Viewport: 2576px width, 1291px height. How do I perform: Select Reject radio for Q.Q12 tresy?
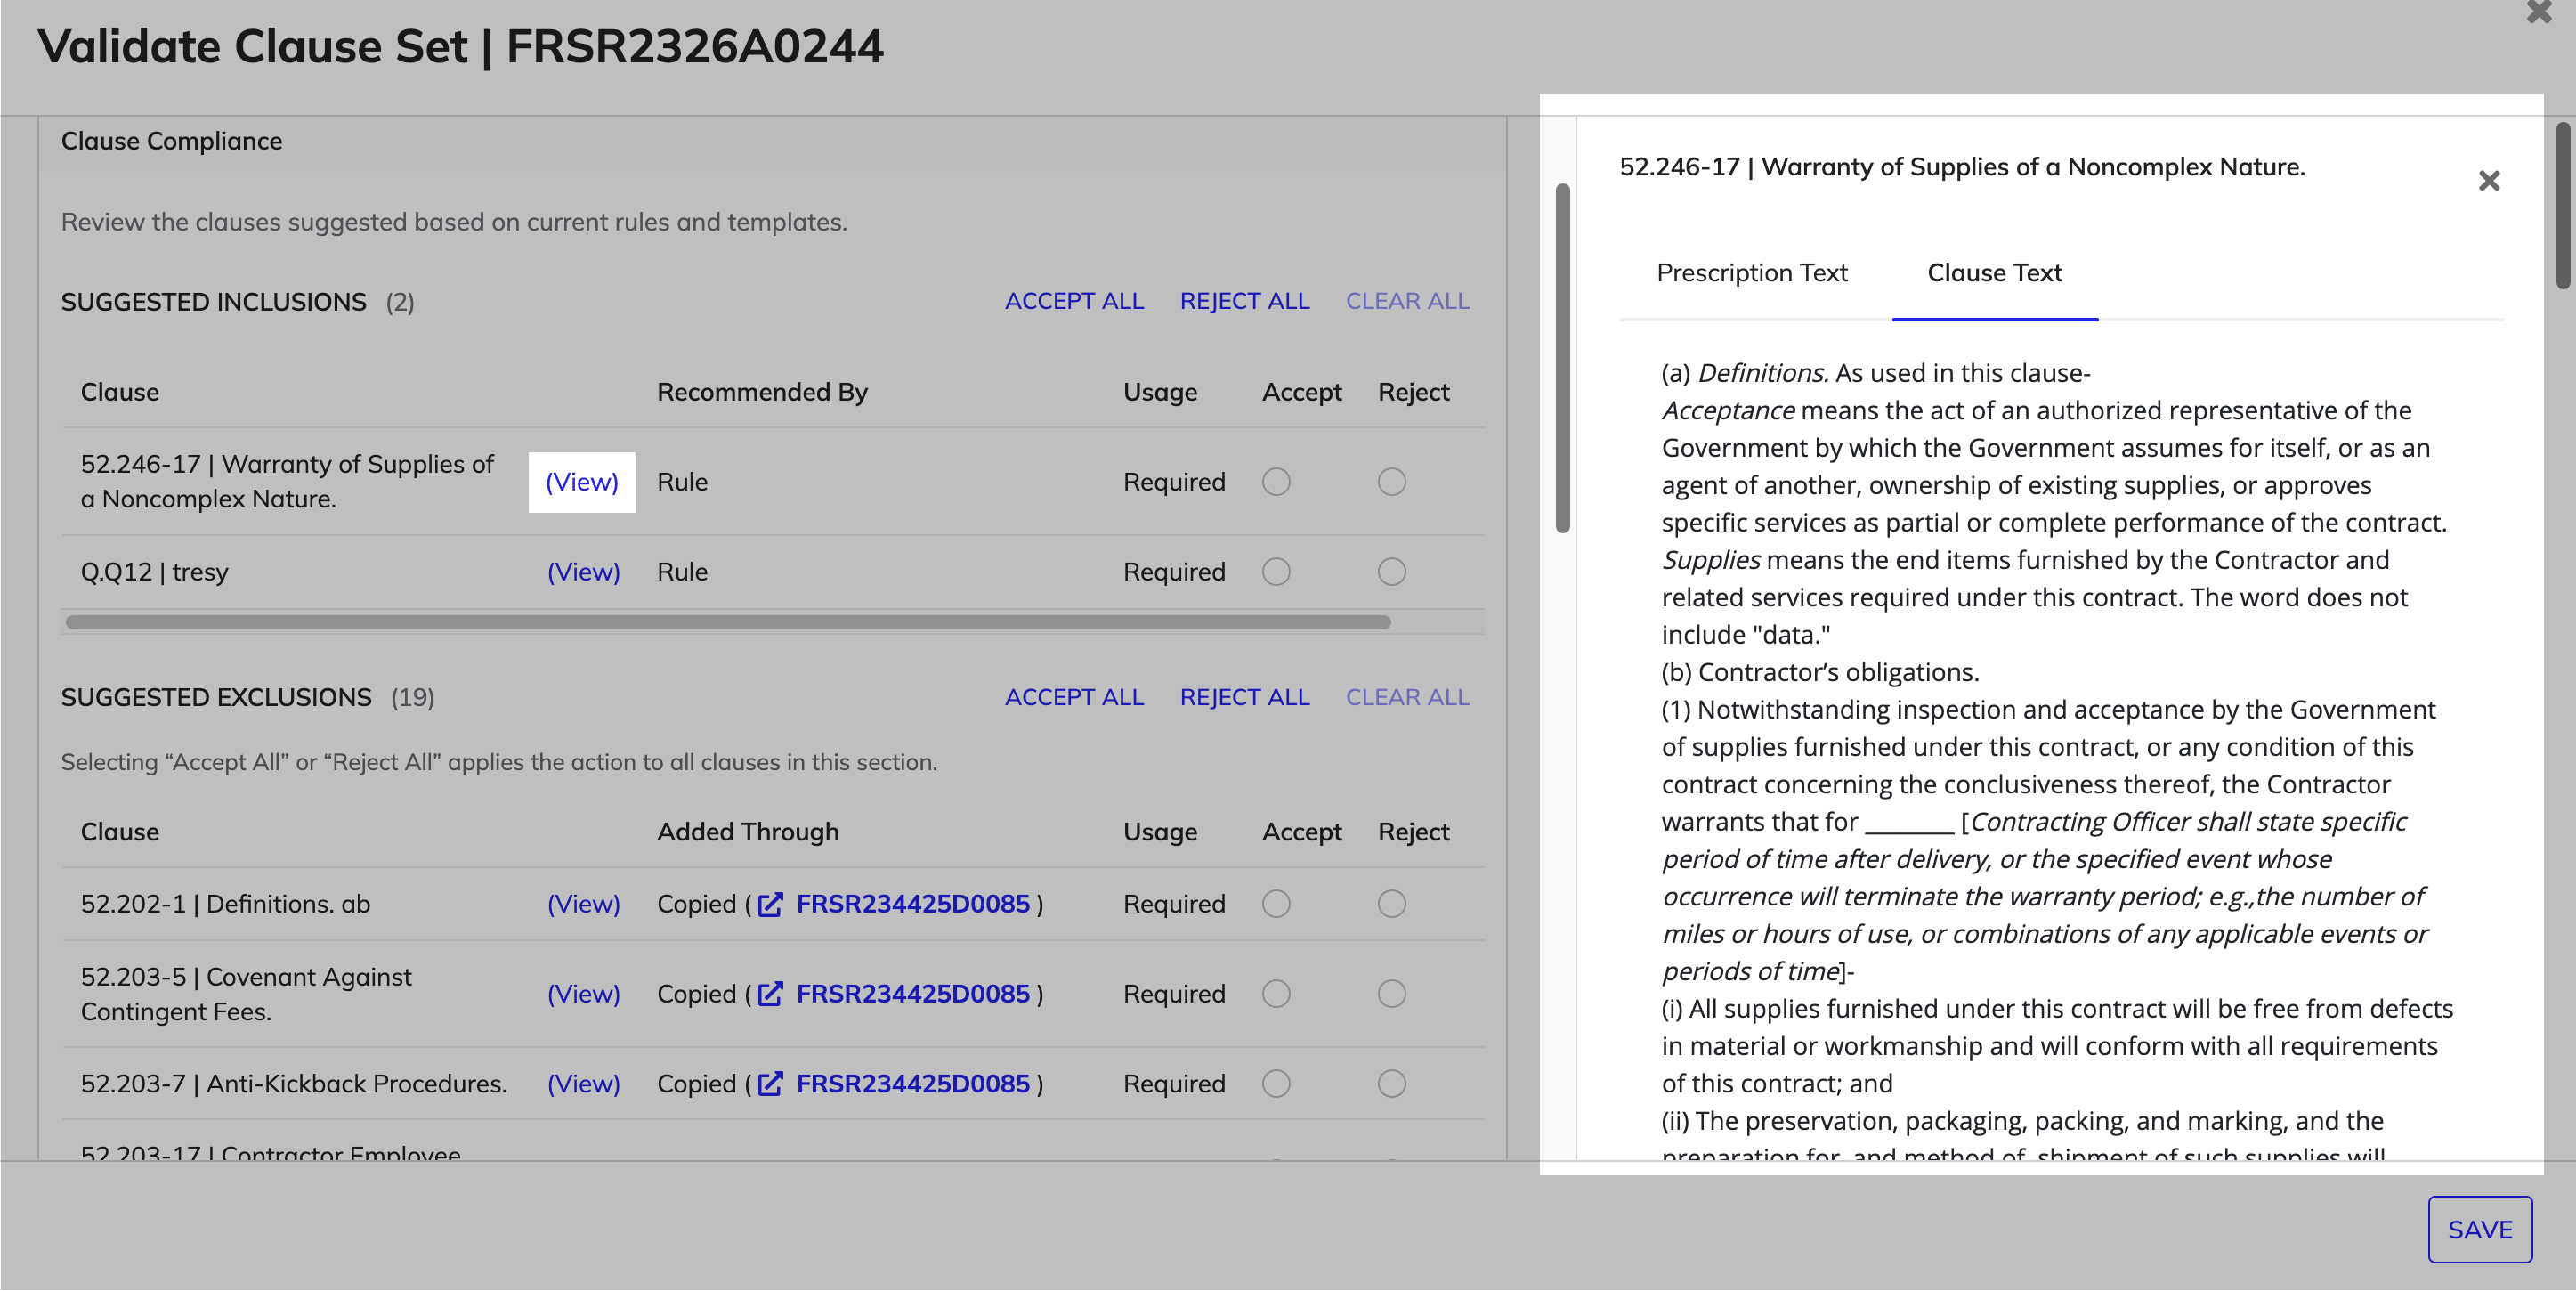[x=1392, y=572]
